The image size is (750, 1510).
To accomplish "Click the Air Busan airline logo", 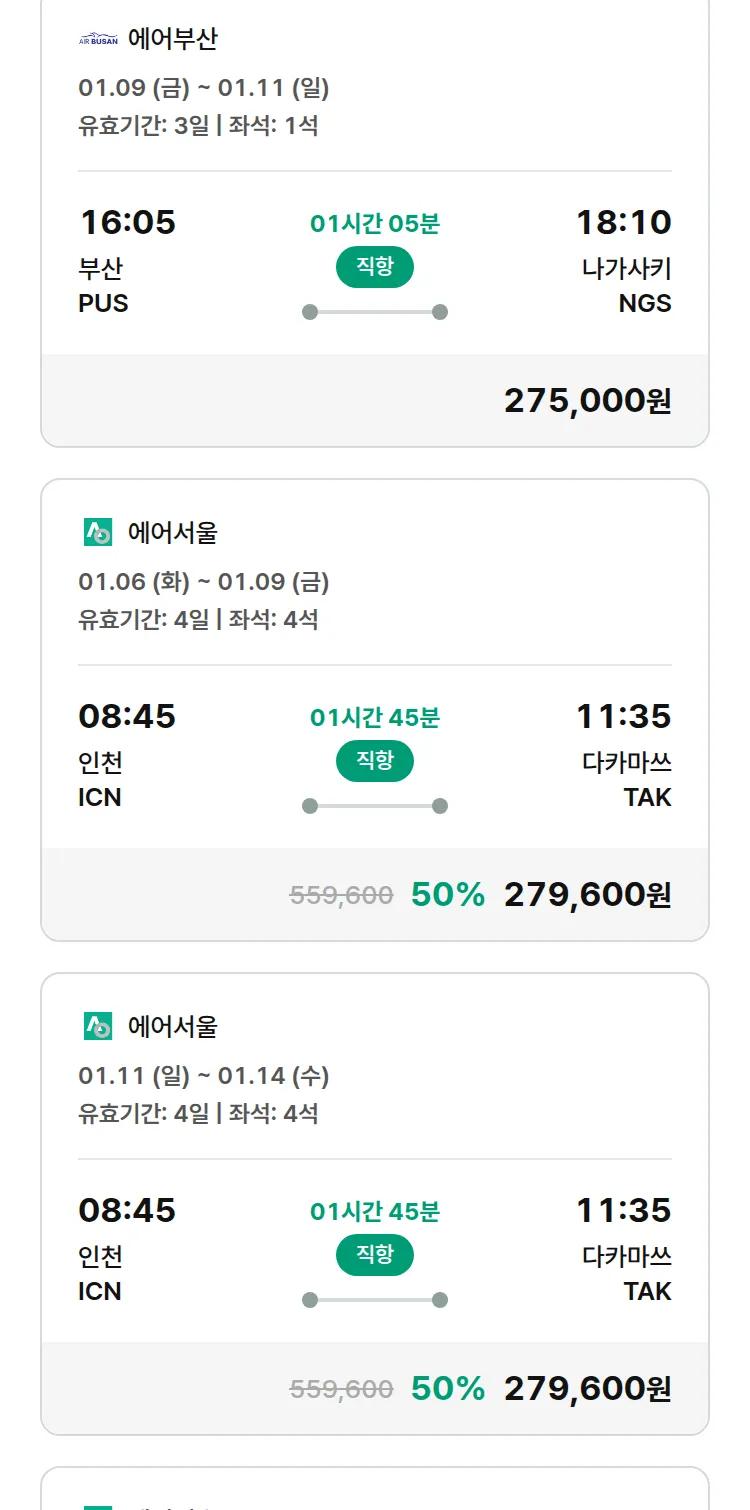I will (x=98, y=40).
